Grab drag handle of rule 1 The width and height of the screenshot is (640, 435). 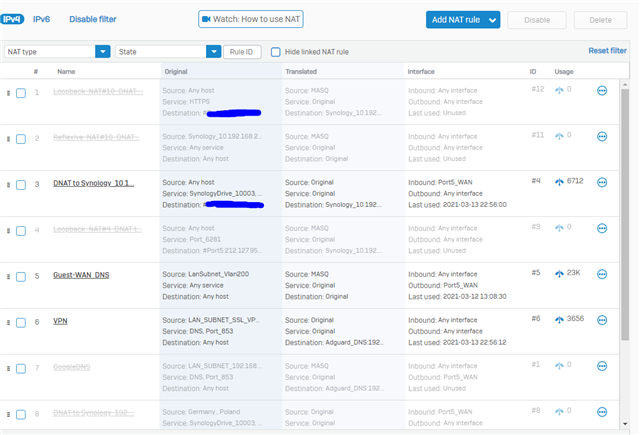pyautogui.click(x=8, y=93)
